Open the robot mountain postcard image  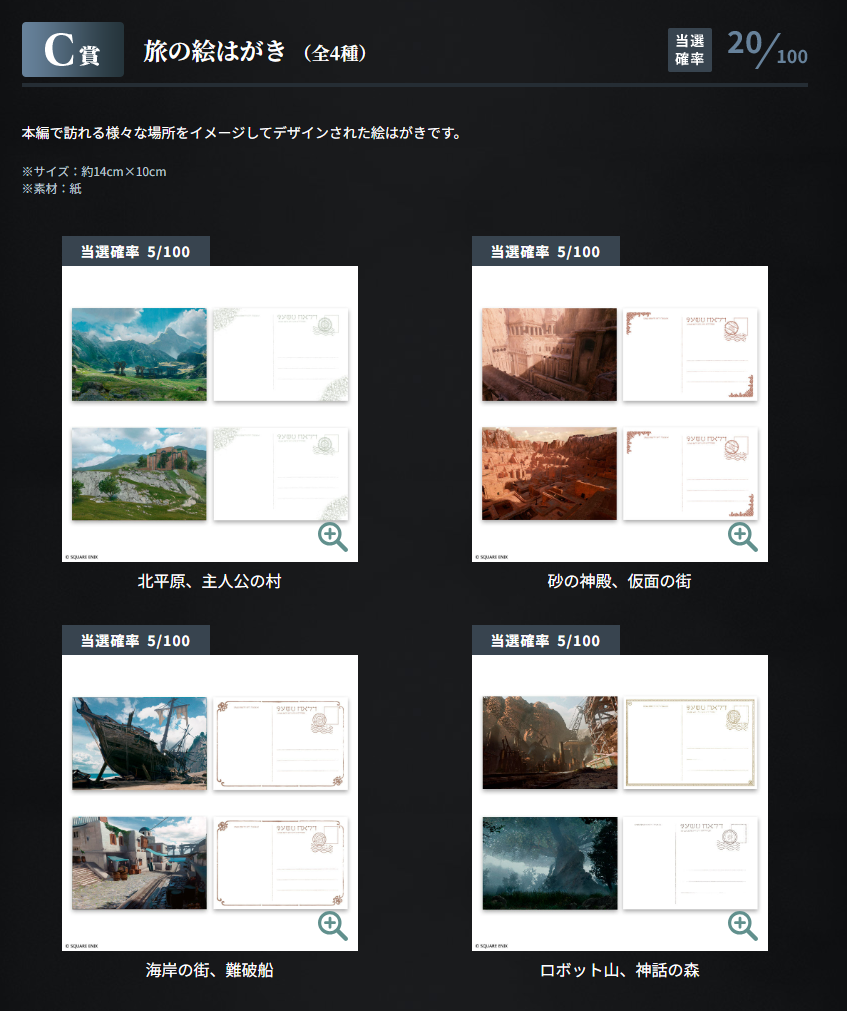coord(550,743)
